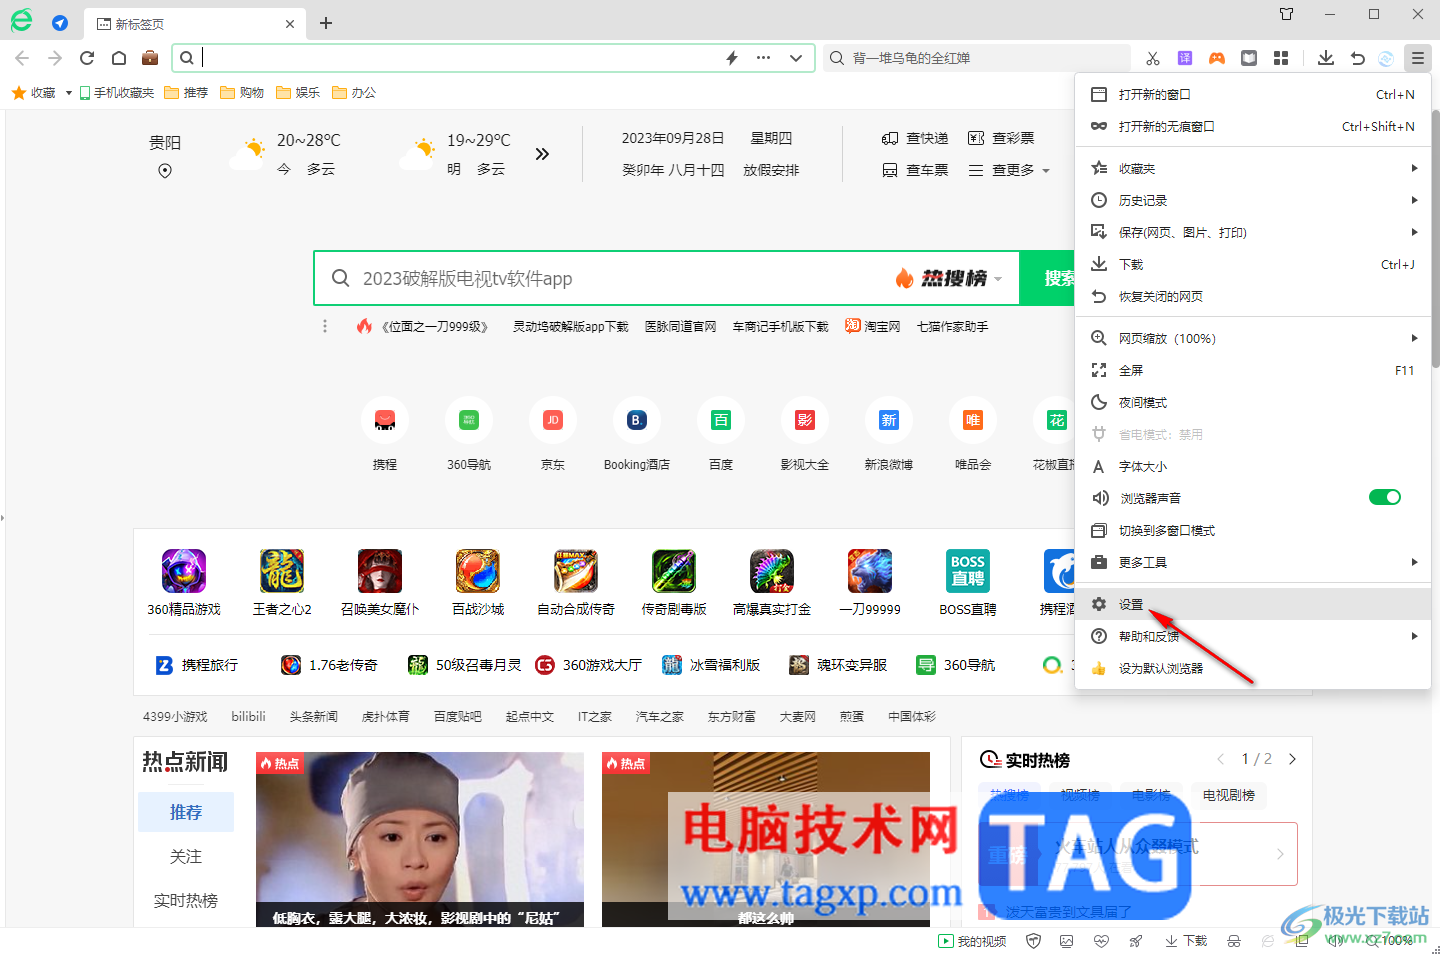Click the location pin icon under 贵阳
This screenshot has width=1440, height=954.
(165, 171)
